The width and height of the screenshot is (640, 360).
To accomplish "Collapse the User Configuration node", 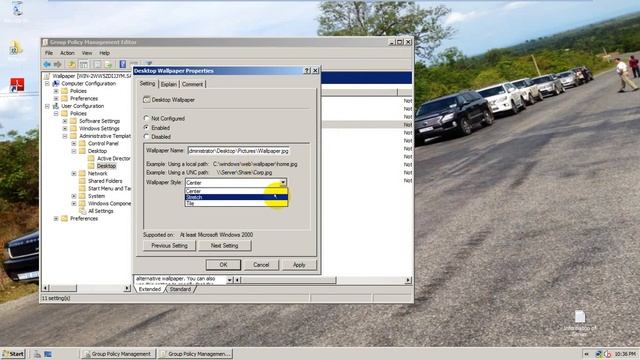I will (x=47, y=106).
